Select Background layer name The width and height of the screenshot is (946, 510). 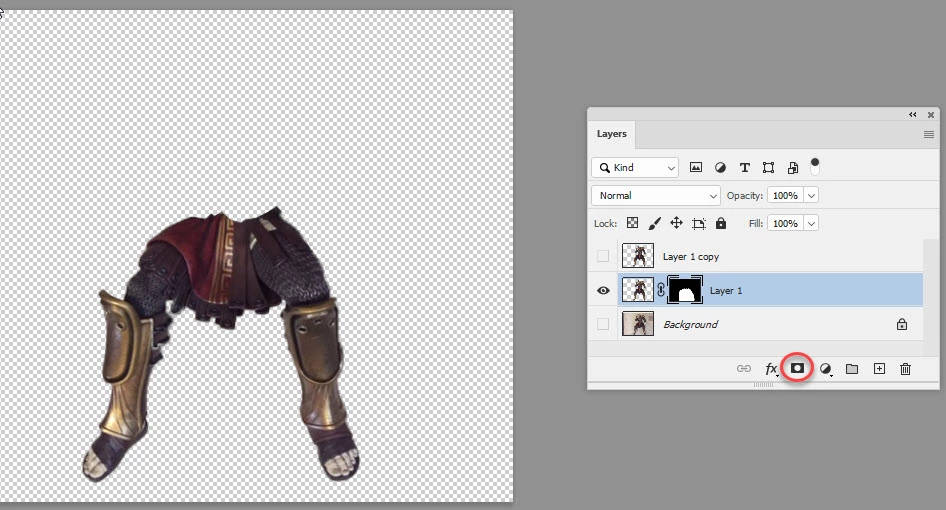691,324
